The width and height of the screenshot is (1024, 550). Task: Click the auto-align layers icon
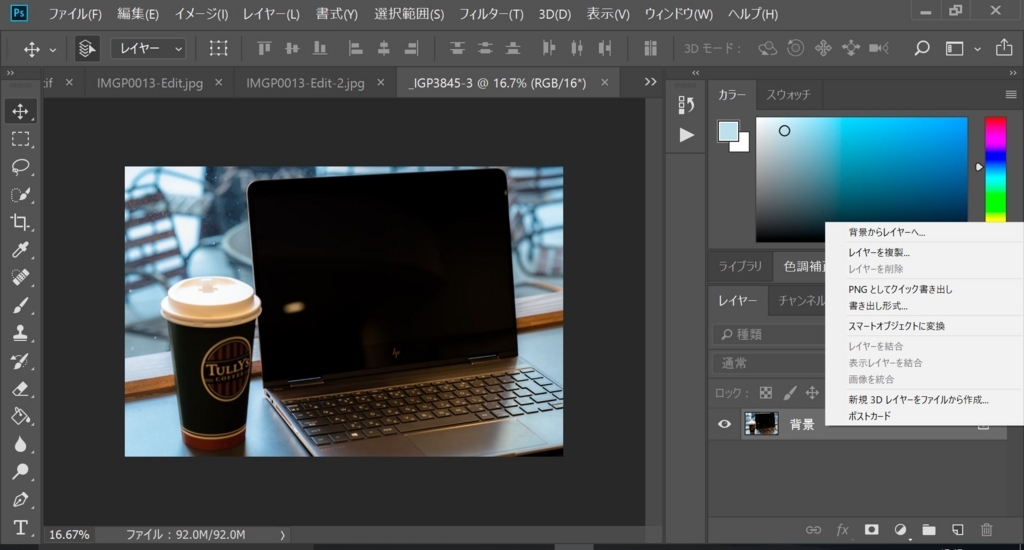point(650,48)
